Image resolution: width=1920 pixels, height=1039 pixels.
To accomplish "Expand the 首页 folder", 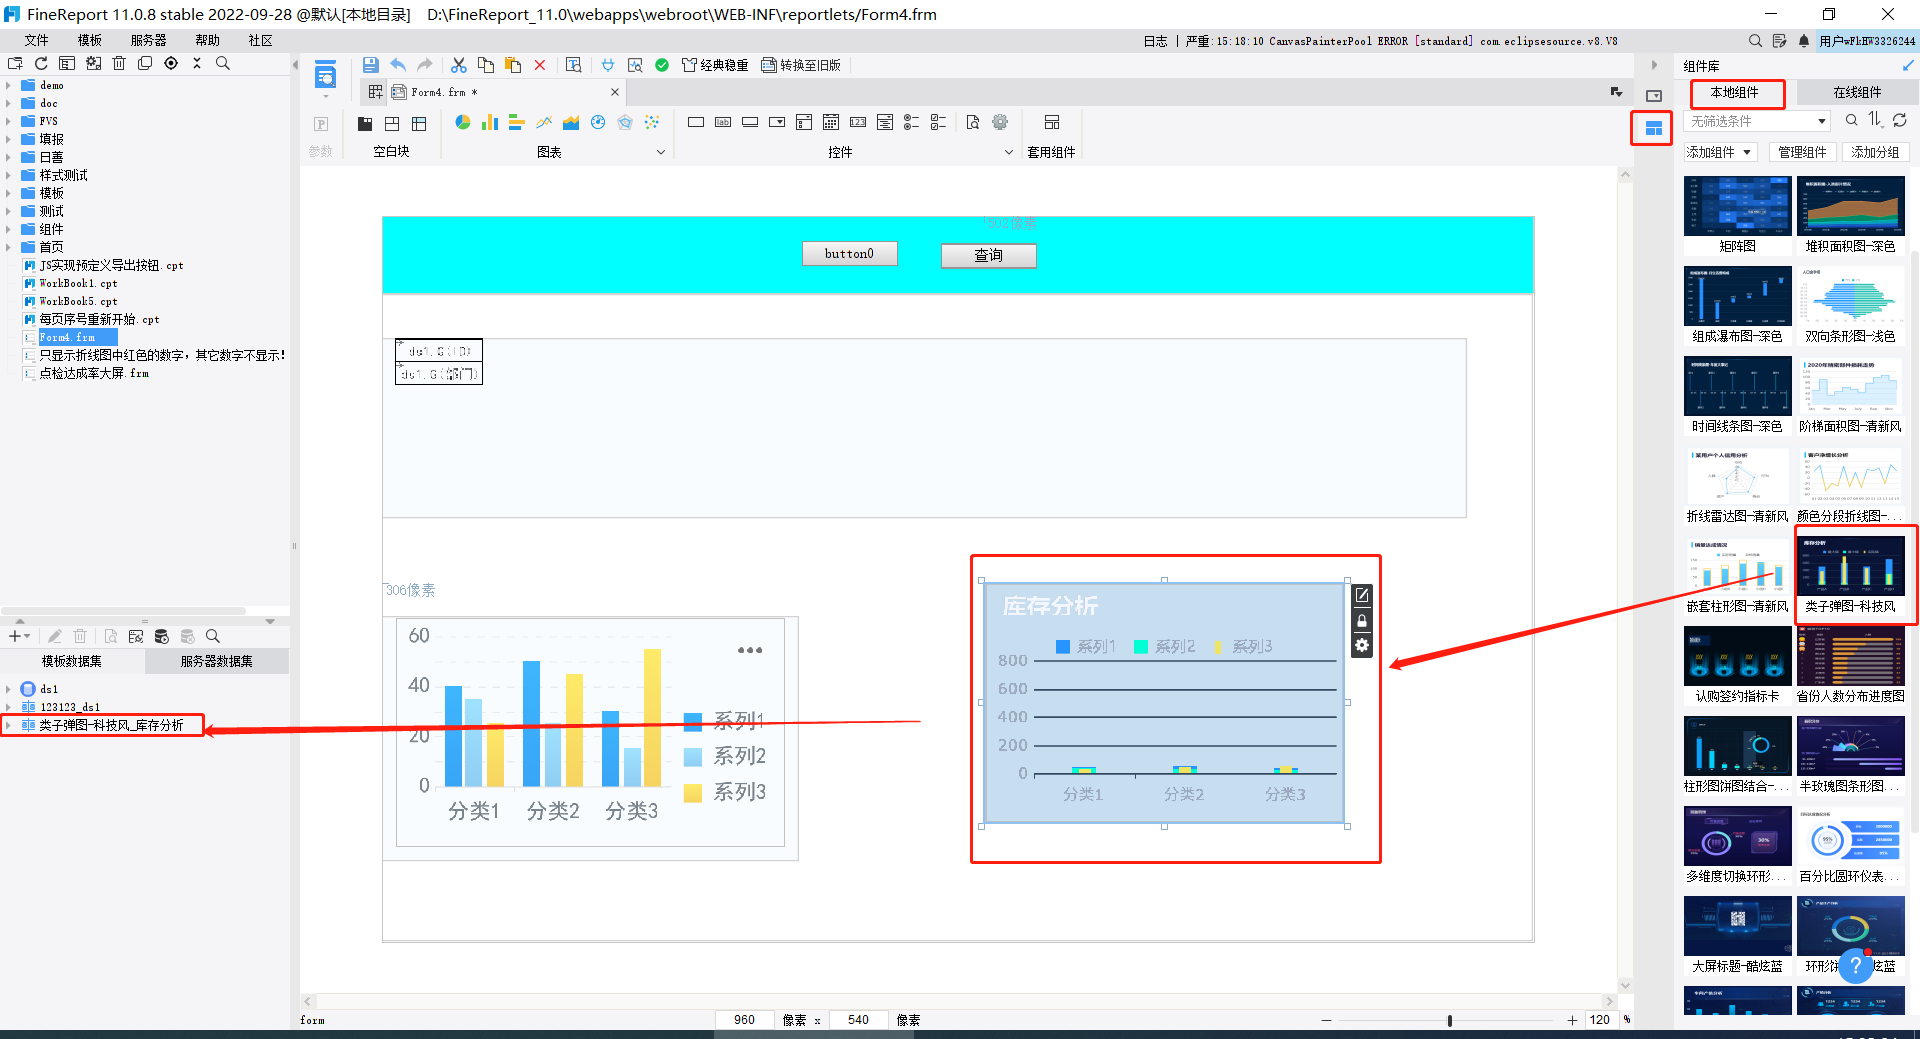I will pyautogui.click(x=8, y=247).
